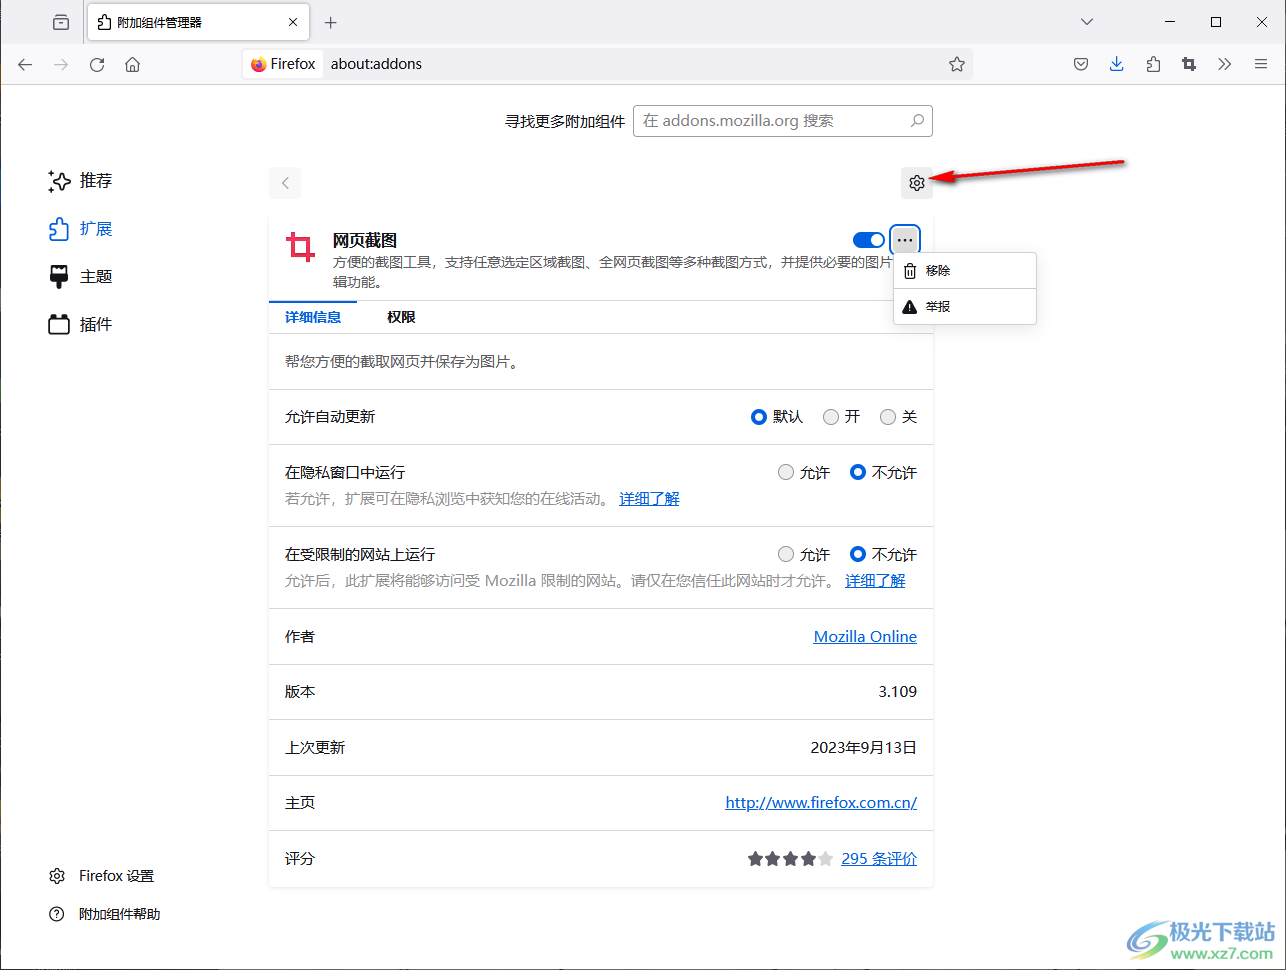Open 推荐 recommendations section
Viewport: 1286px width, 970px height.
80,181
